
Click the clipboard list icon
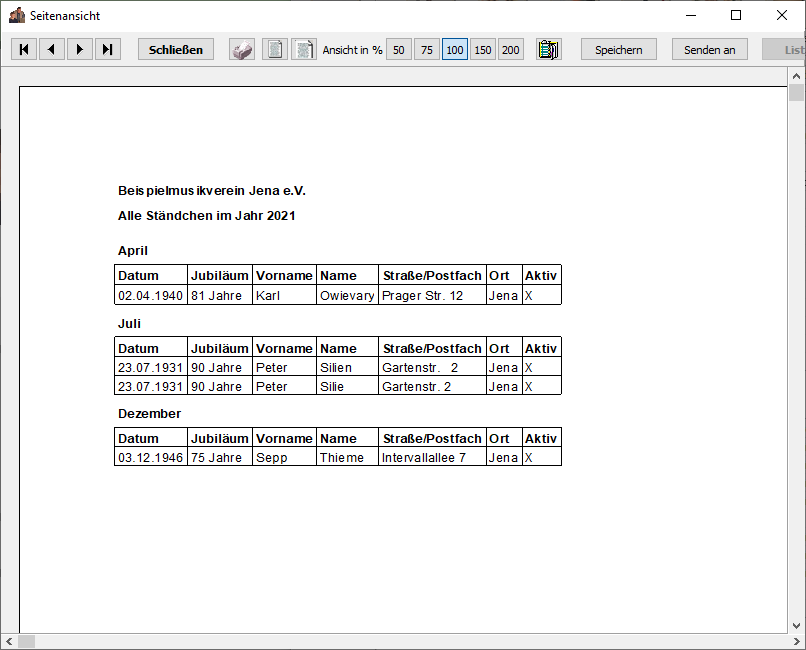[548, 50]
